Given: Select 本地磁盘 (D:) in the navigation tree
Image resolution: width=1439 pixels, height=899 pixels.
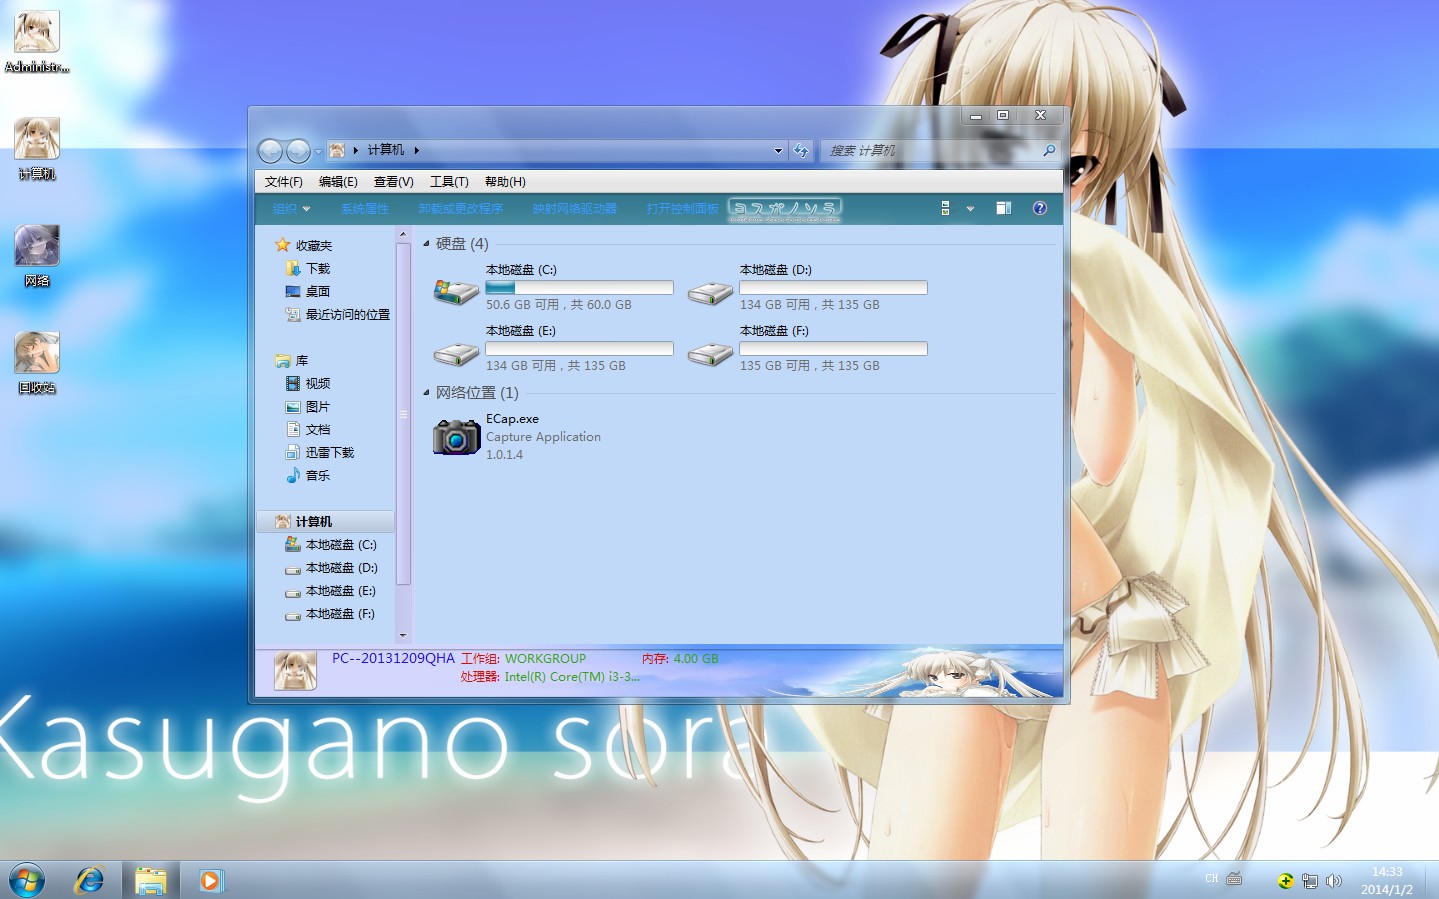Looking at the screenshot, I should tap(340, 568).
